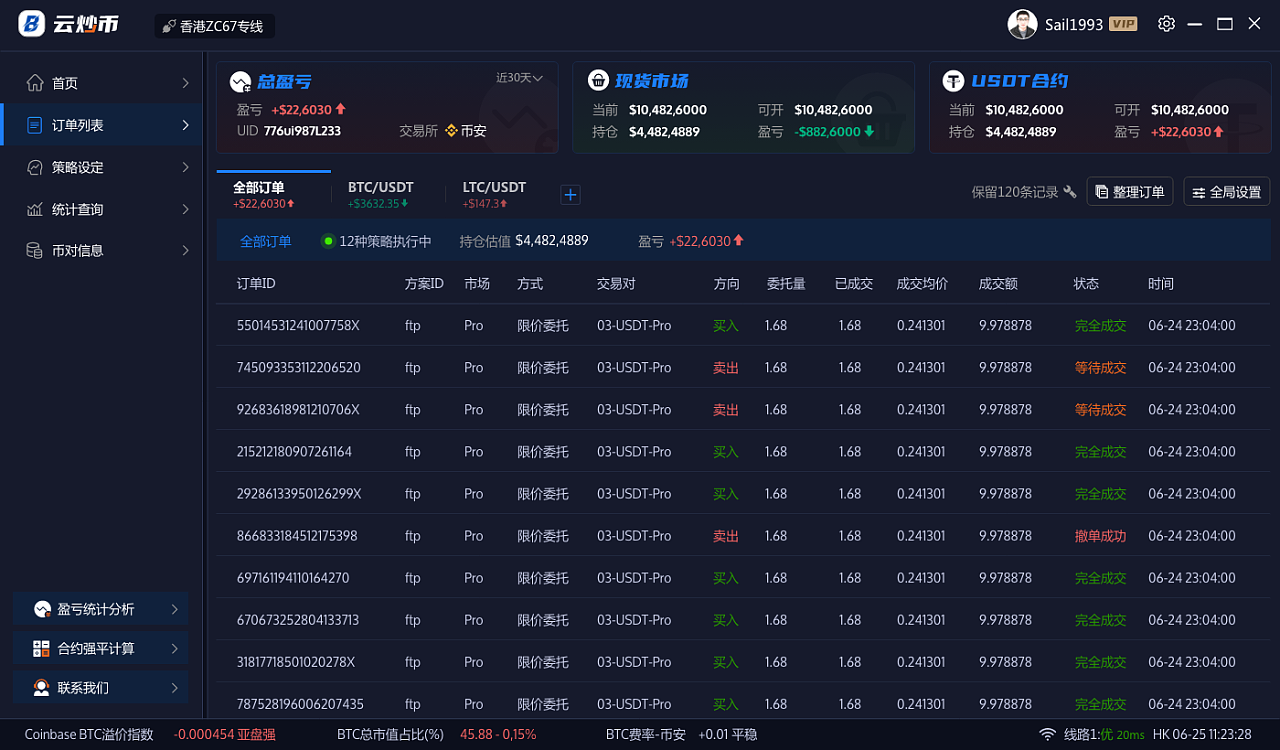Click the 时间 column header
The image size is (1280, 750).
1161,284
